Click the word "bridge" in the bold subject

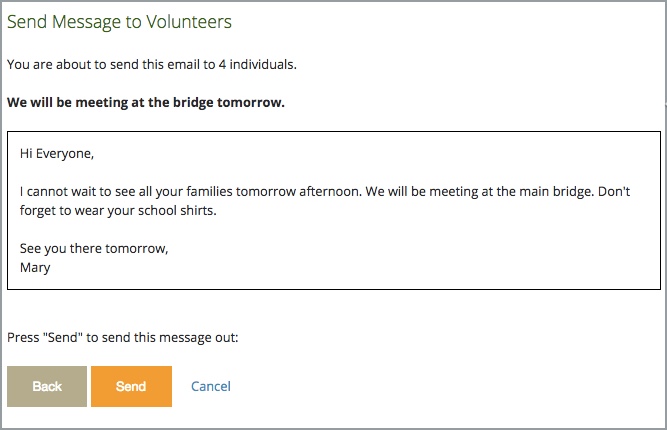click(186, 103)
